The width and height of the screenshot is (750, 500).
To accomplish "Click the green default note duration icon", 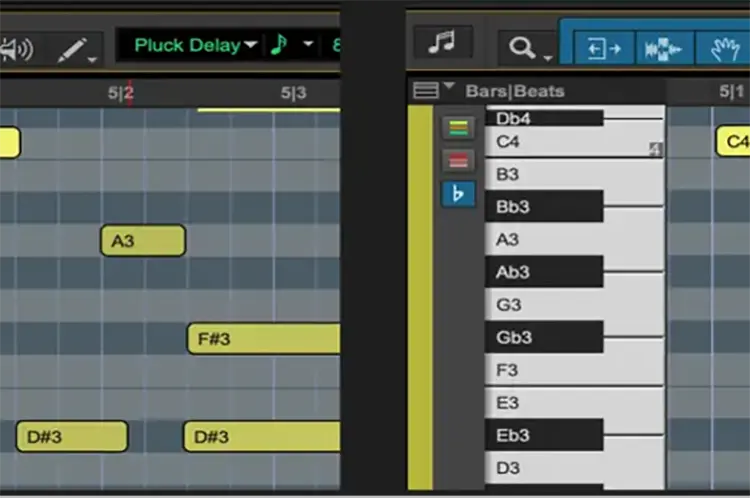I will click(x=279, y=44).
